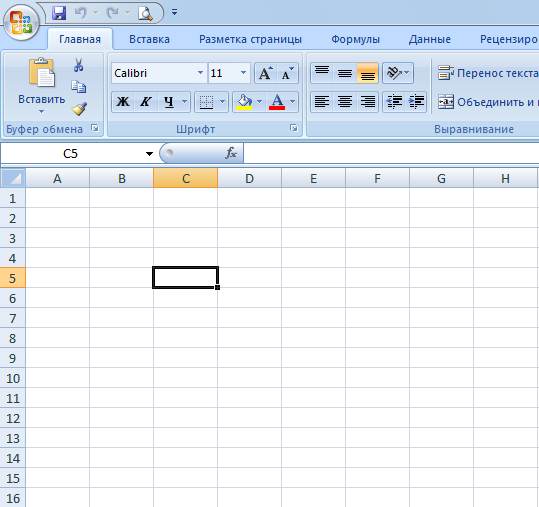
Task: Open the Рецензирование tab
Action: coord(509,39)
